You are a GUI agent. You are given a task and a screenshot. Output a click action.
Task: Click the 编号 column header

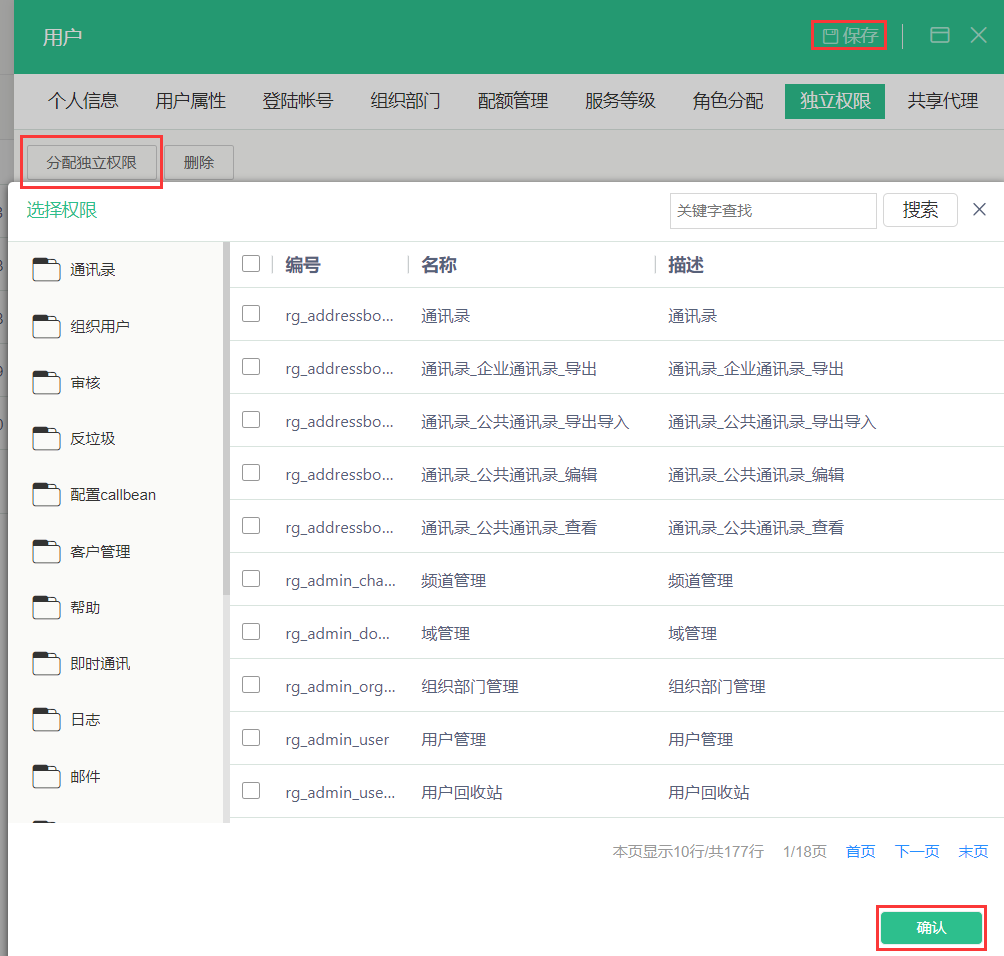point(303,264)
